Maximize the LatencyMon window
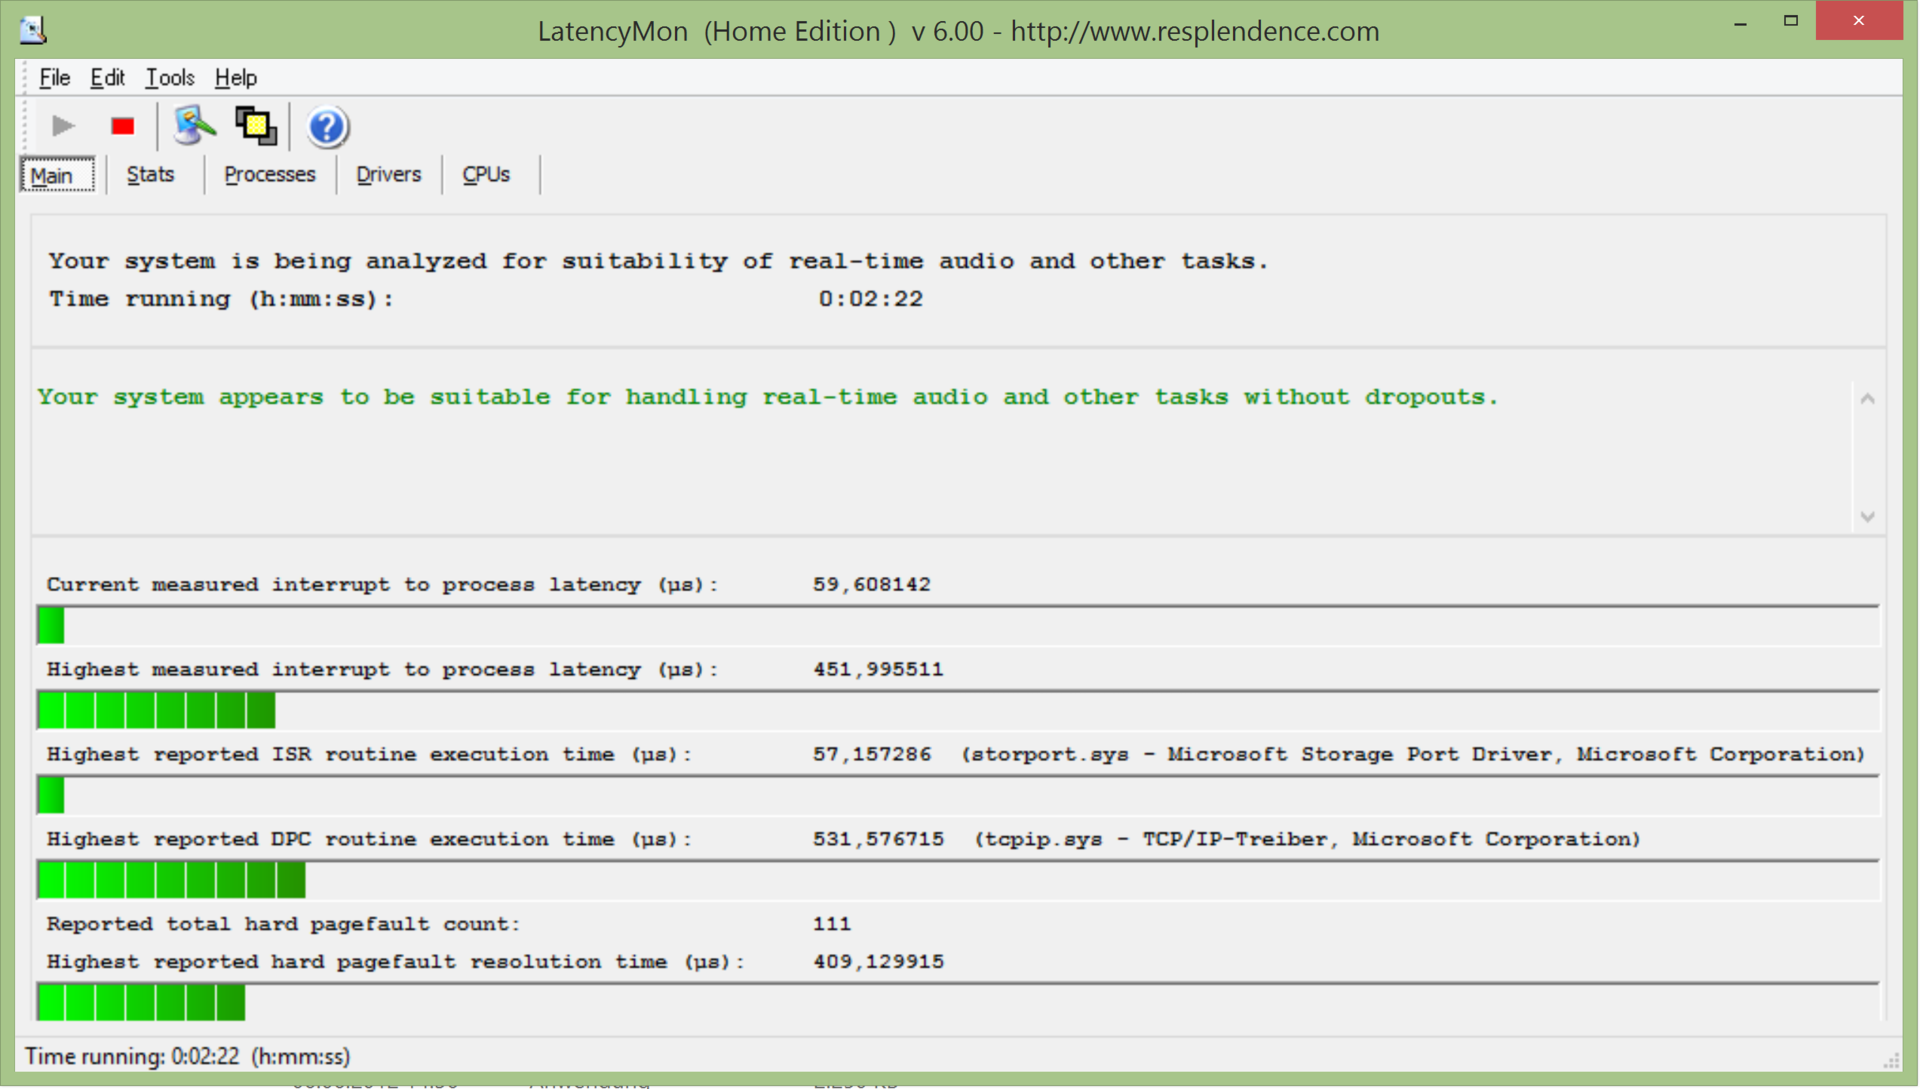 1790,21
